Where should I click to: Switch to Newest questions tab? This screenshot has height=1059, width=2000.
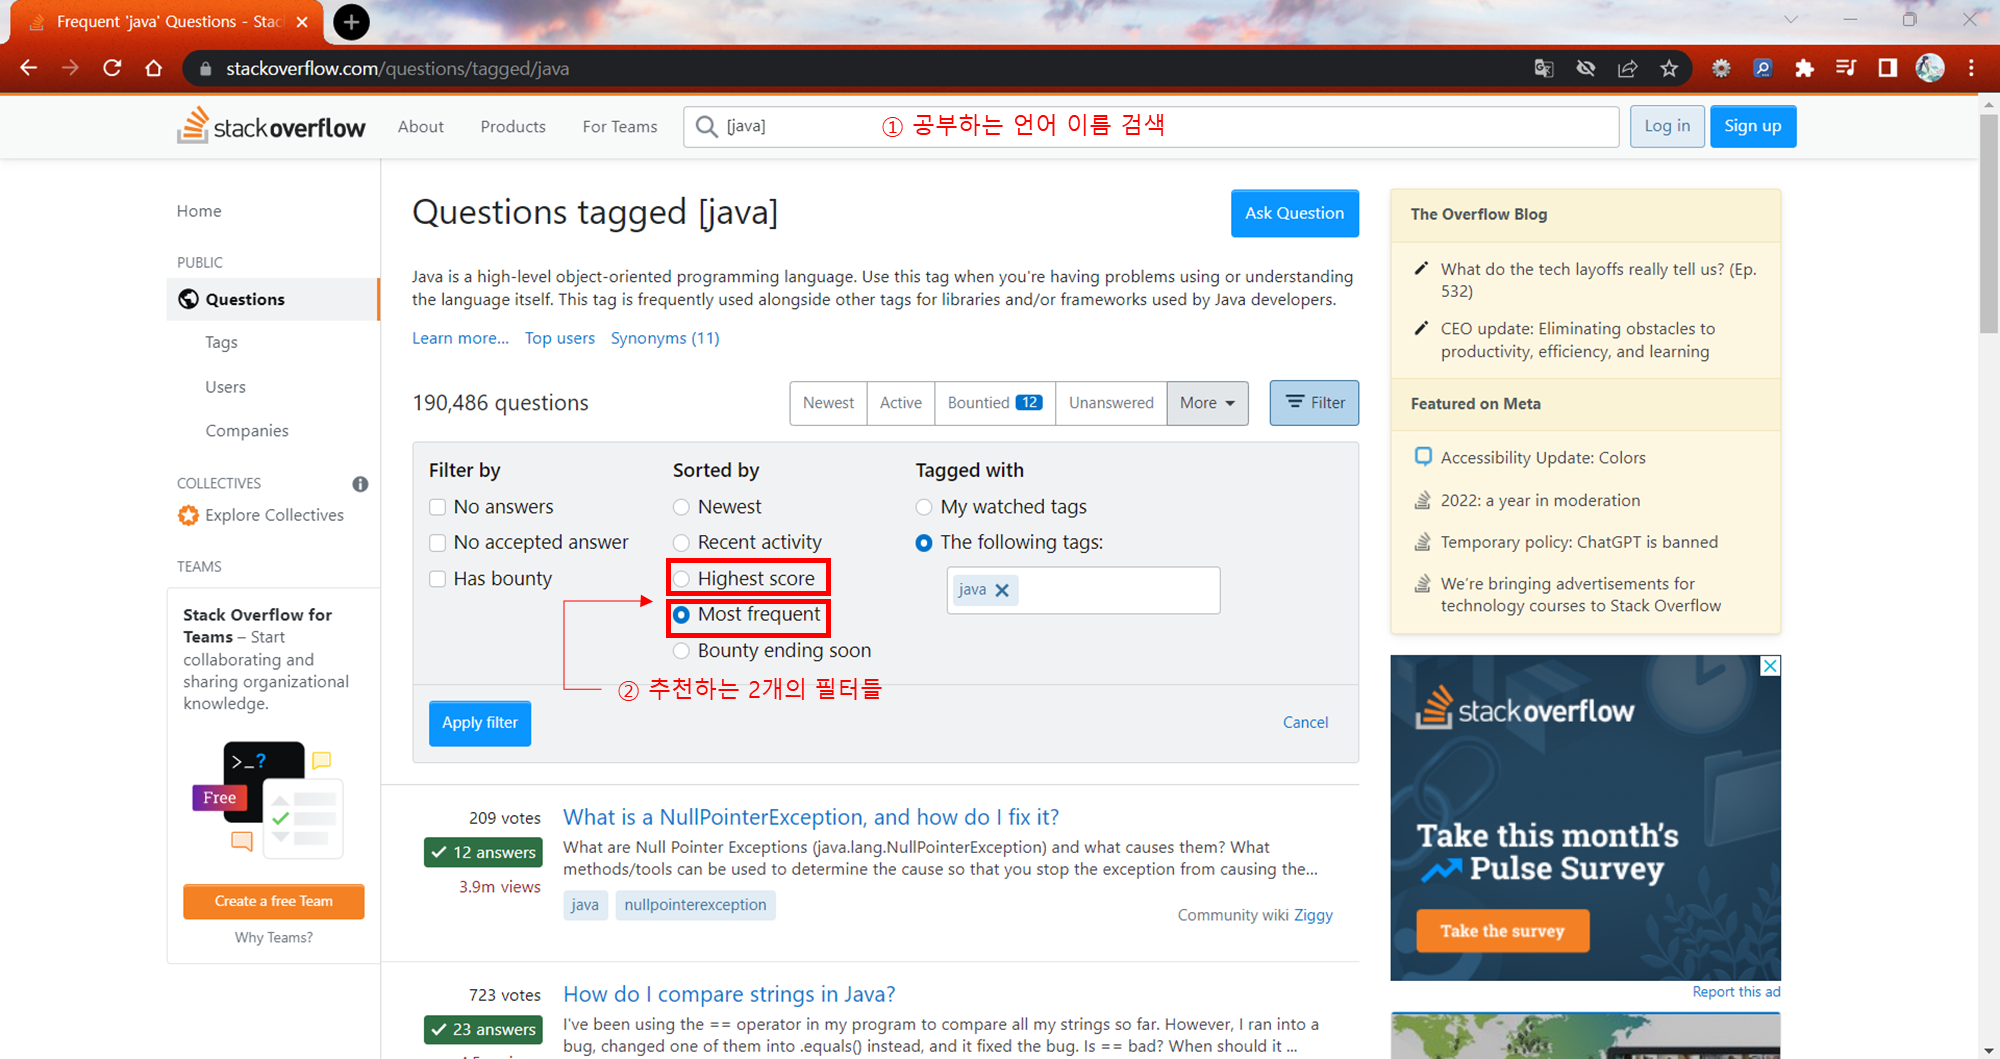(x=828, y=403)
